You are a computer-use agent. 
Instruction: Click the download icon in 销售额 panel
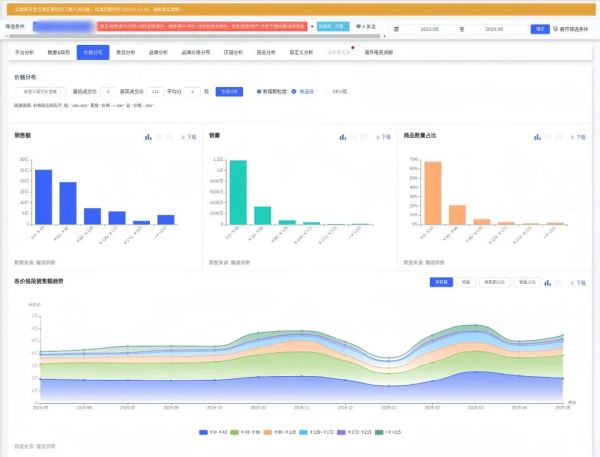tap(187, 136)
